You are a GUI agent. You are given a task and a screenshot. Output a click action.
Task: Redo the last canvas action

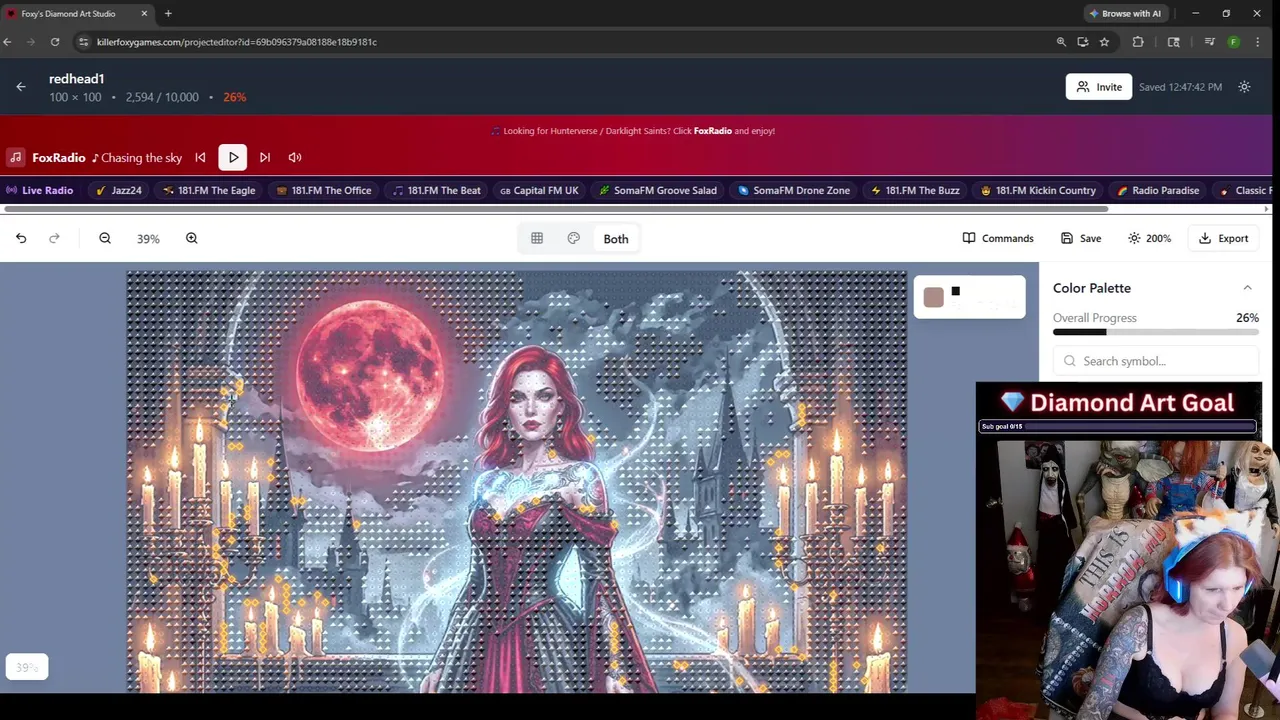coord(54,238)
